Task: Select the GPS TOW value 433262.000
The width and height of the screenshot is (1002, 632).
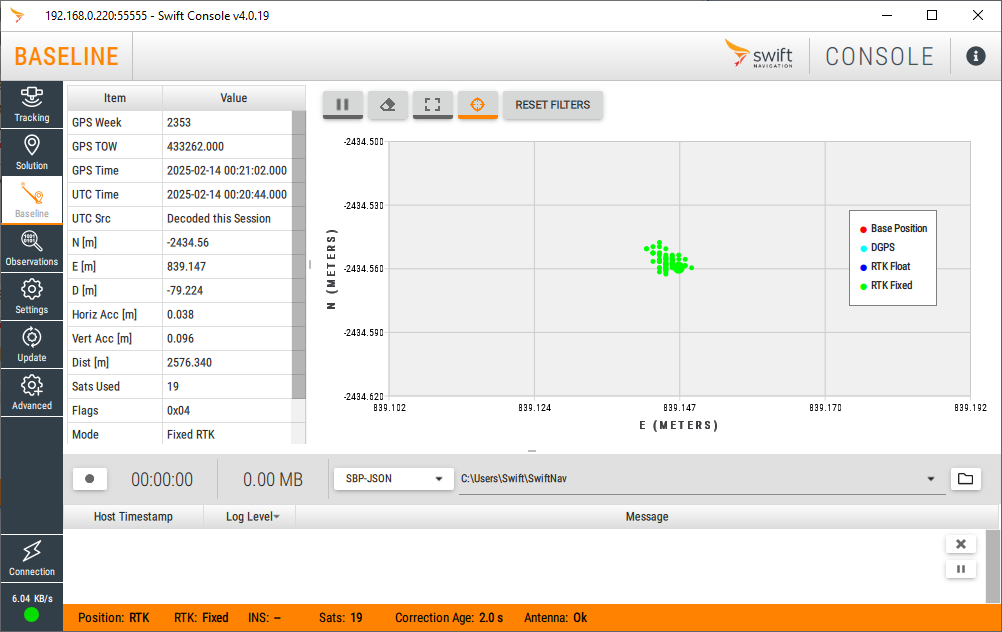Action: [x=196, y=146]
